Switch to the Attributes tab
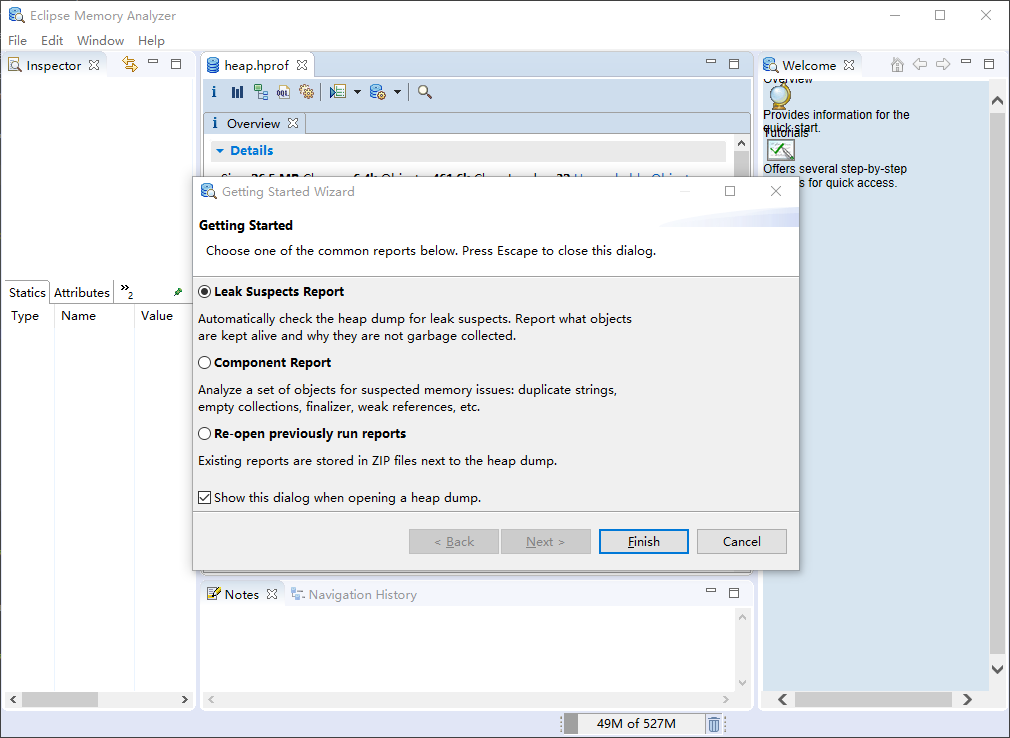This screenshot has height=738, width=1010. point(82,292)
